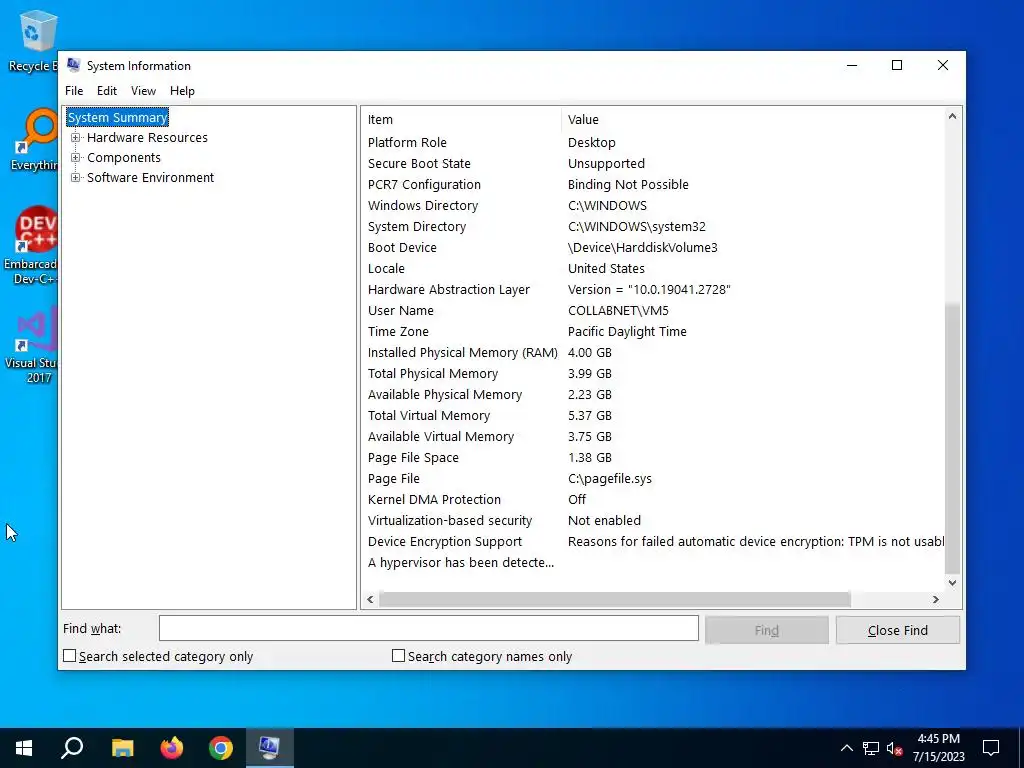Image resolution: width=1024 pixels, height=768 pixels.
Task: Enable Search category names only checkbox
Action: point(398,656)
